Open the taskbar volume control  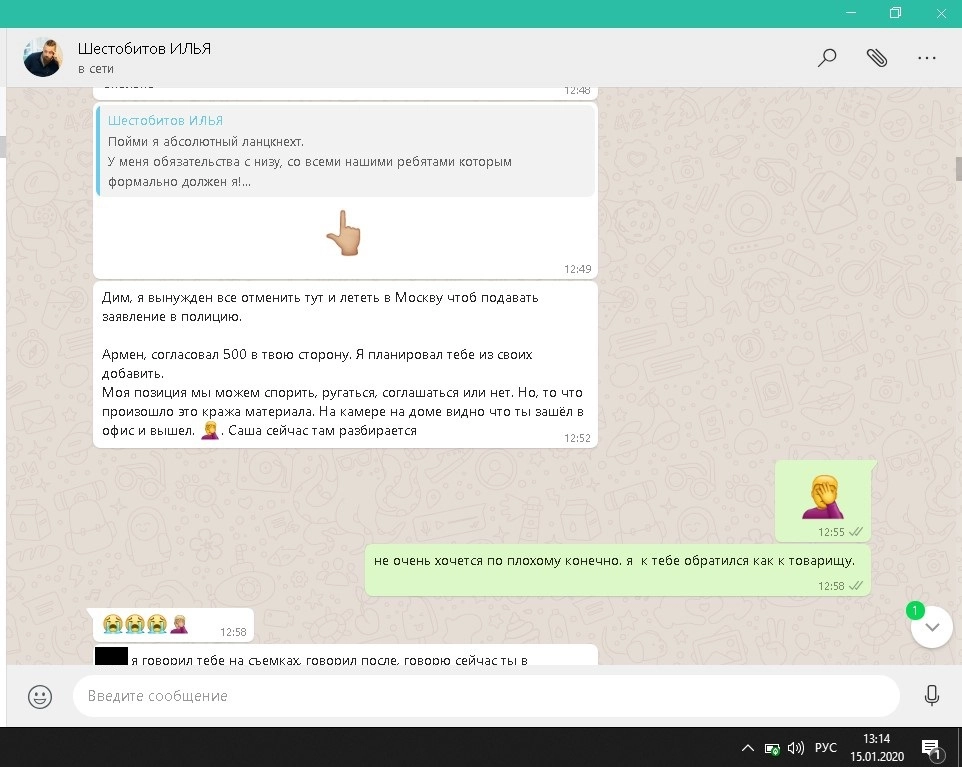click(x=796, y=747)
